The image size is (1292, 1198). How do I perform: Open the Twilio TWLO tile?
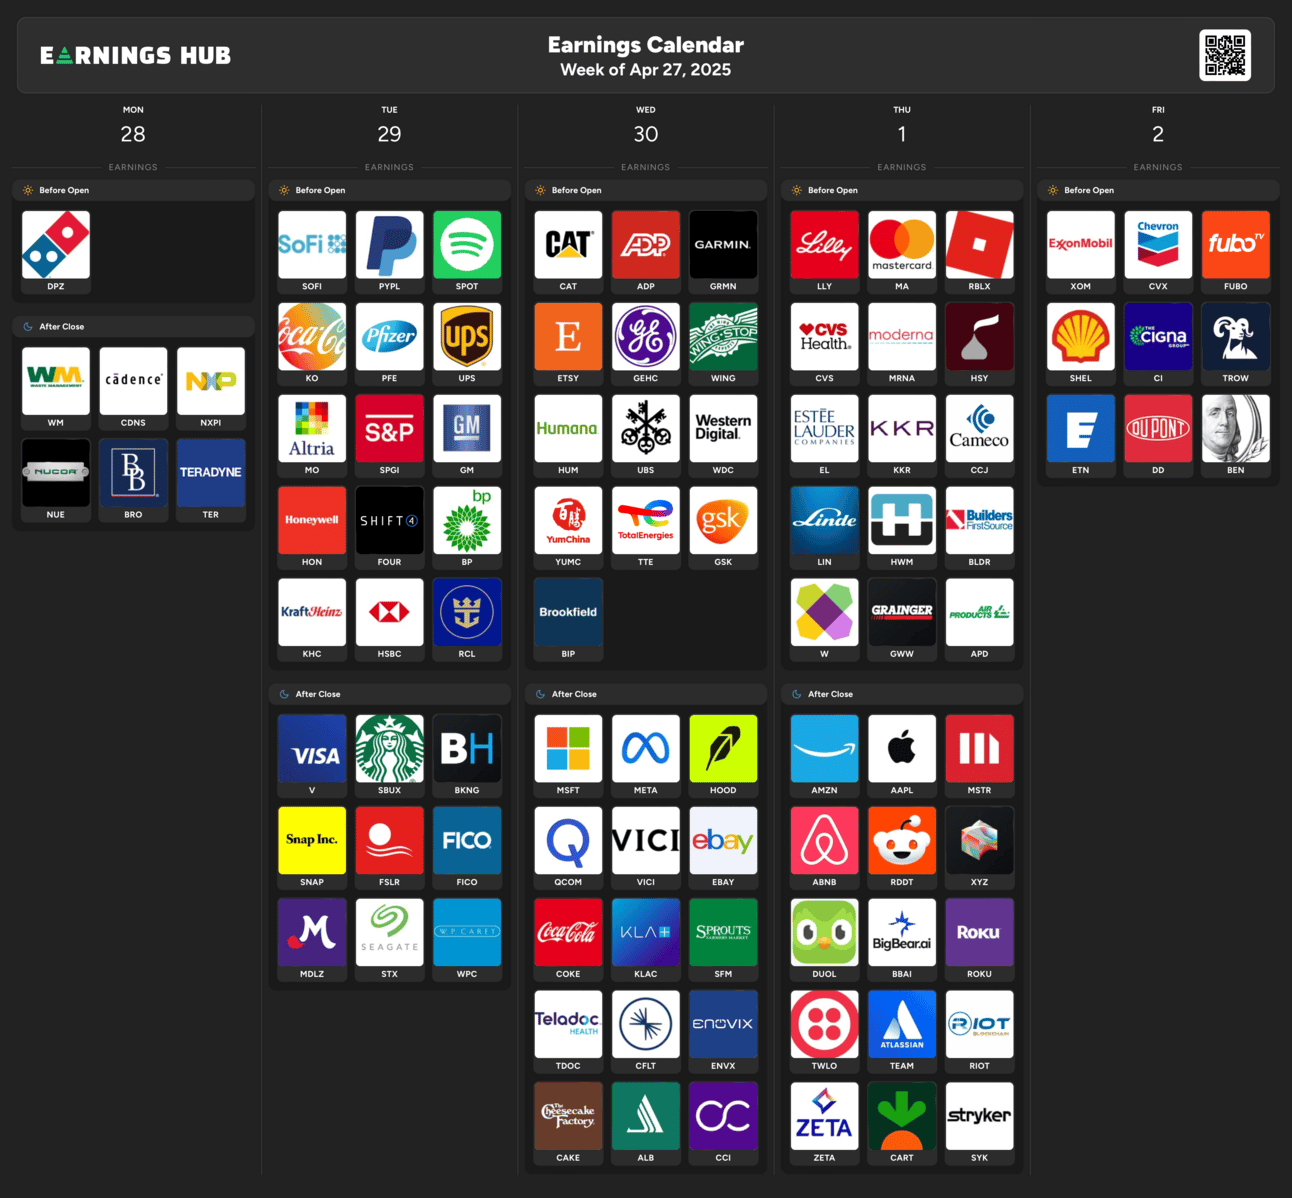824,1032
